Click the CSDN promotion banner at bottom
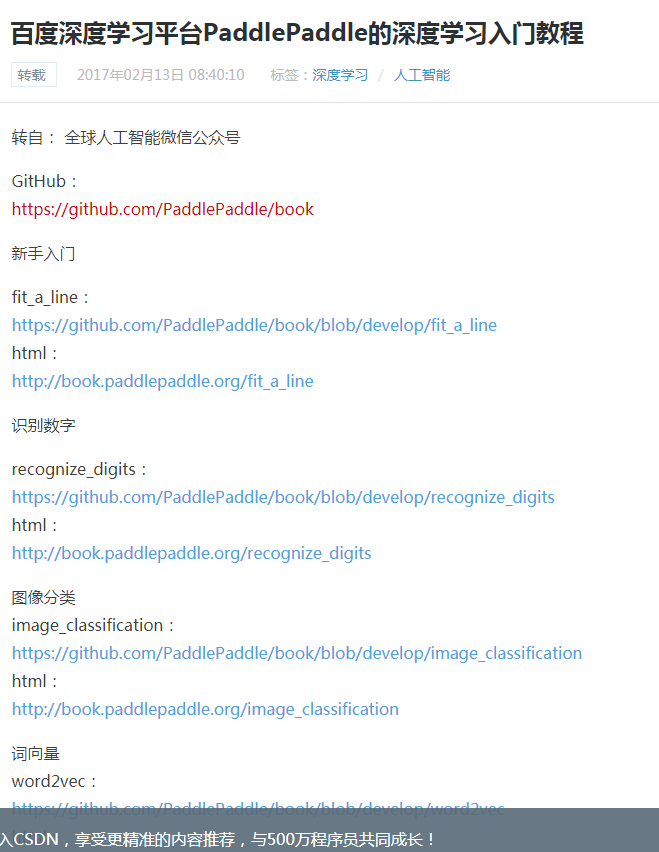 329,830
